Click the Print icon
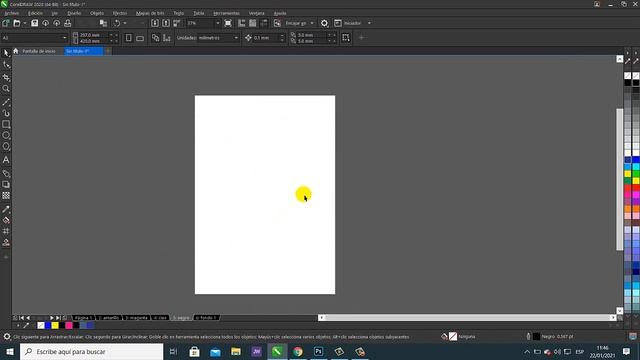The height and width of the screenshot is (360, 640). [x=68, y=23]
